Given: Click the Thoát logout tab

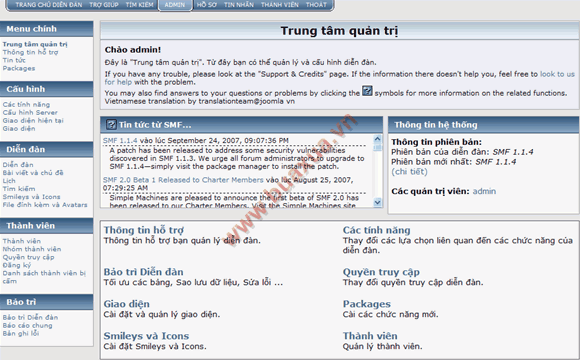Looking at the screenshot, I should (316, 5).
